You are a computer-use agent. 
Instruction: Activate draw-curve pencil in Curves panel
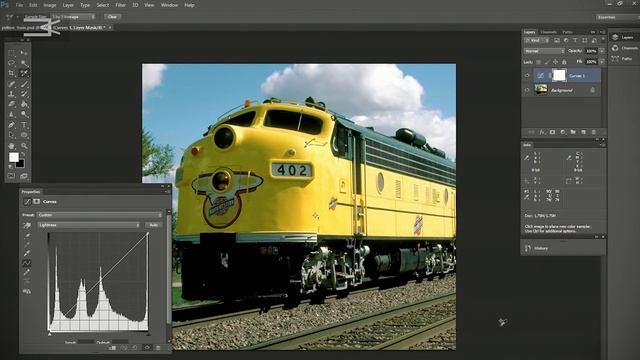(x=27, y=272)
